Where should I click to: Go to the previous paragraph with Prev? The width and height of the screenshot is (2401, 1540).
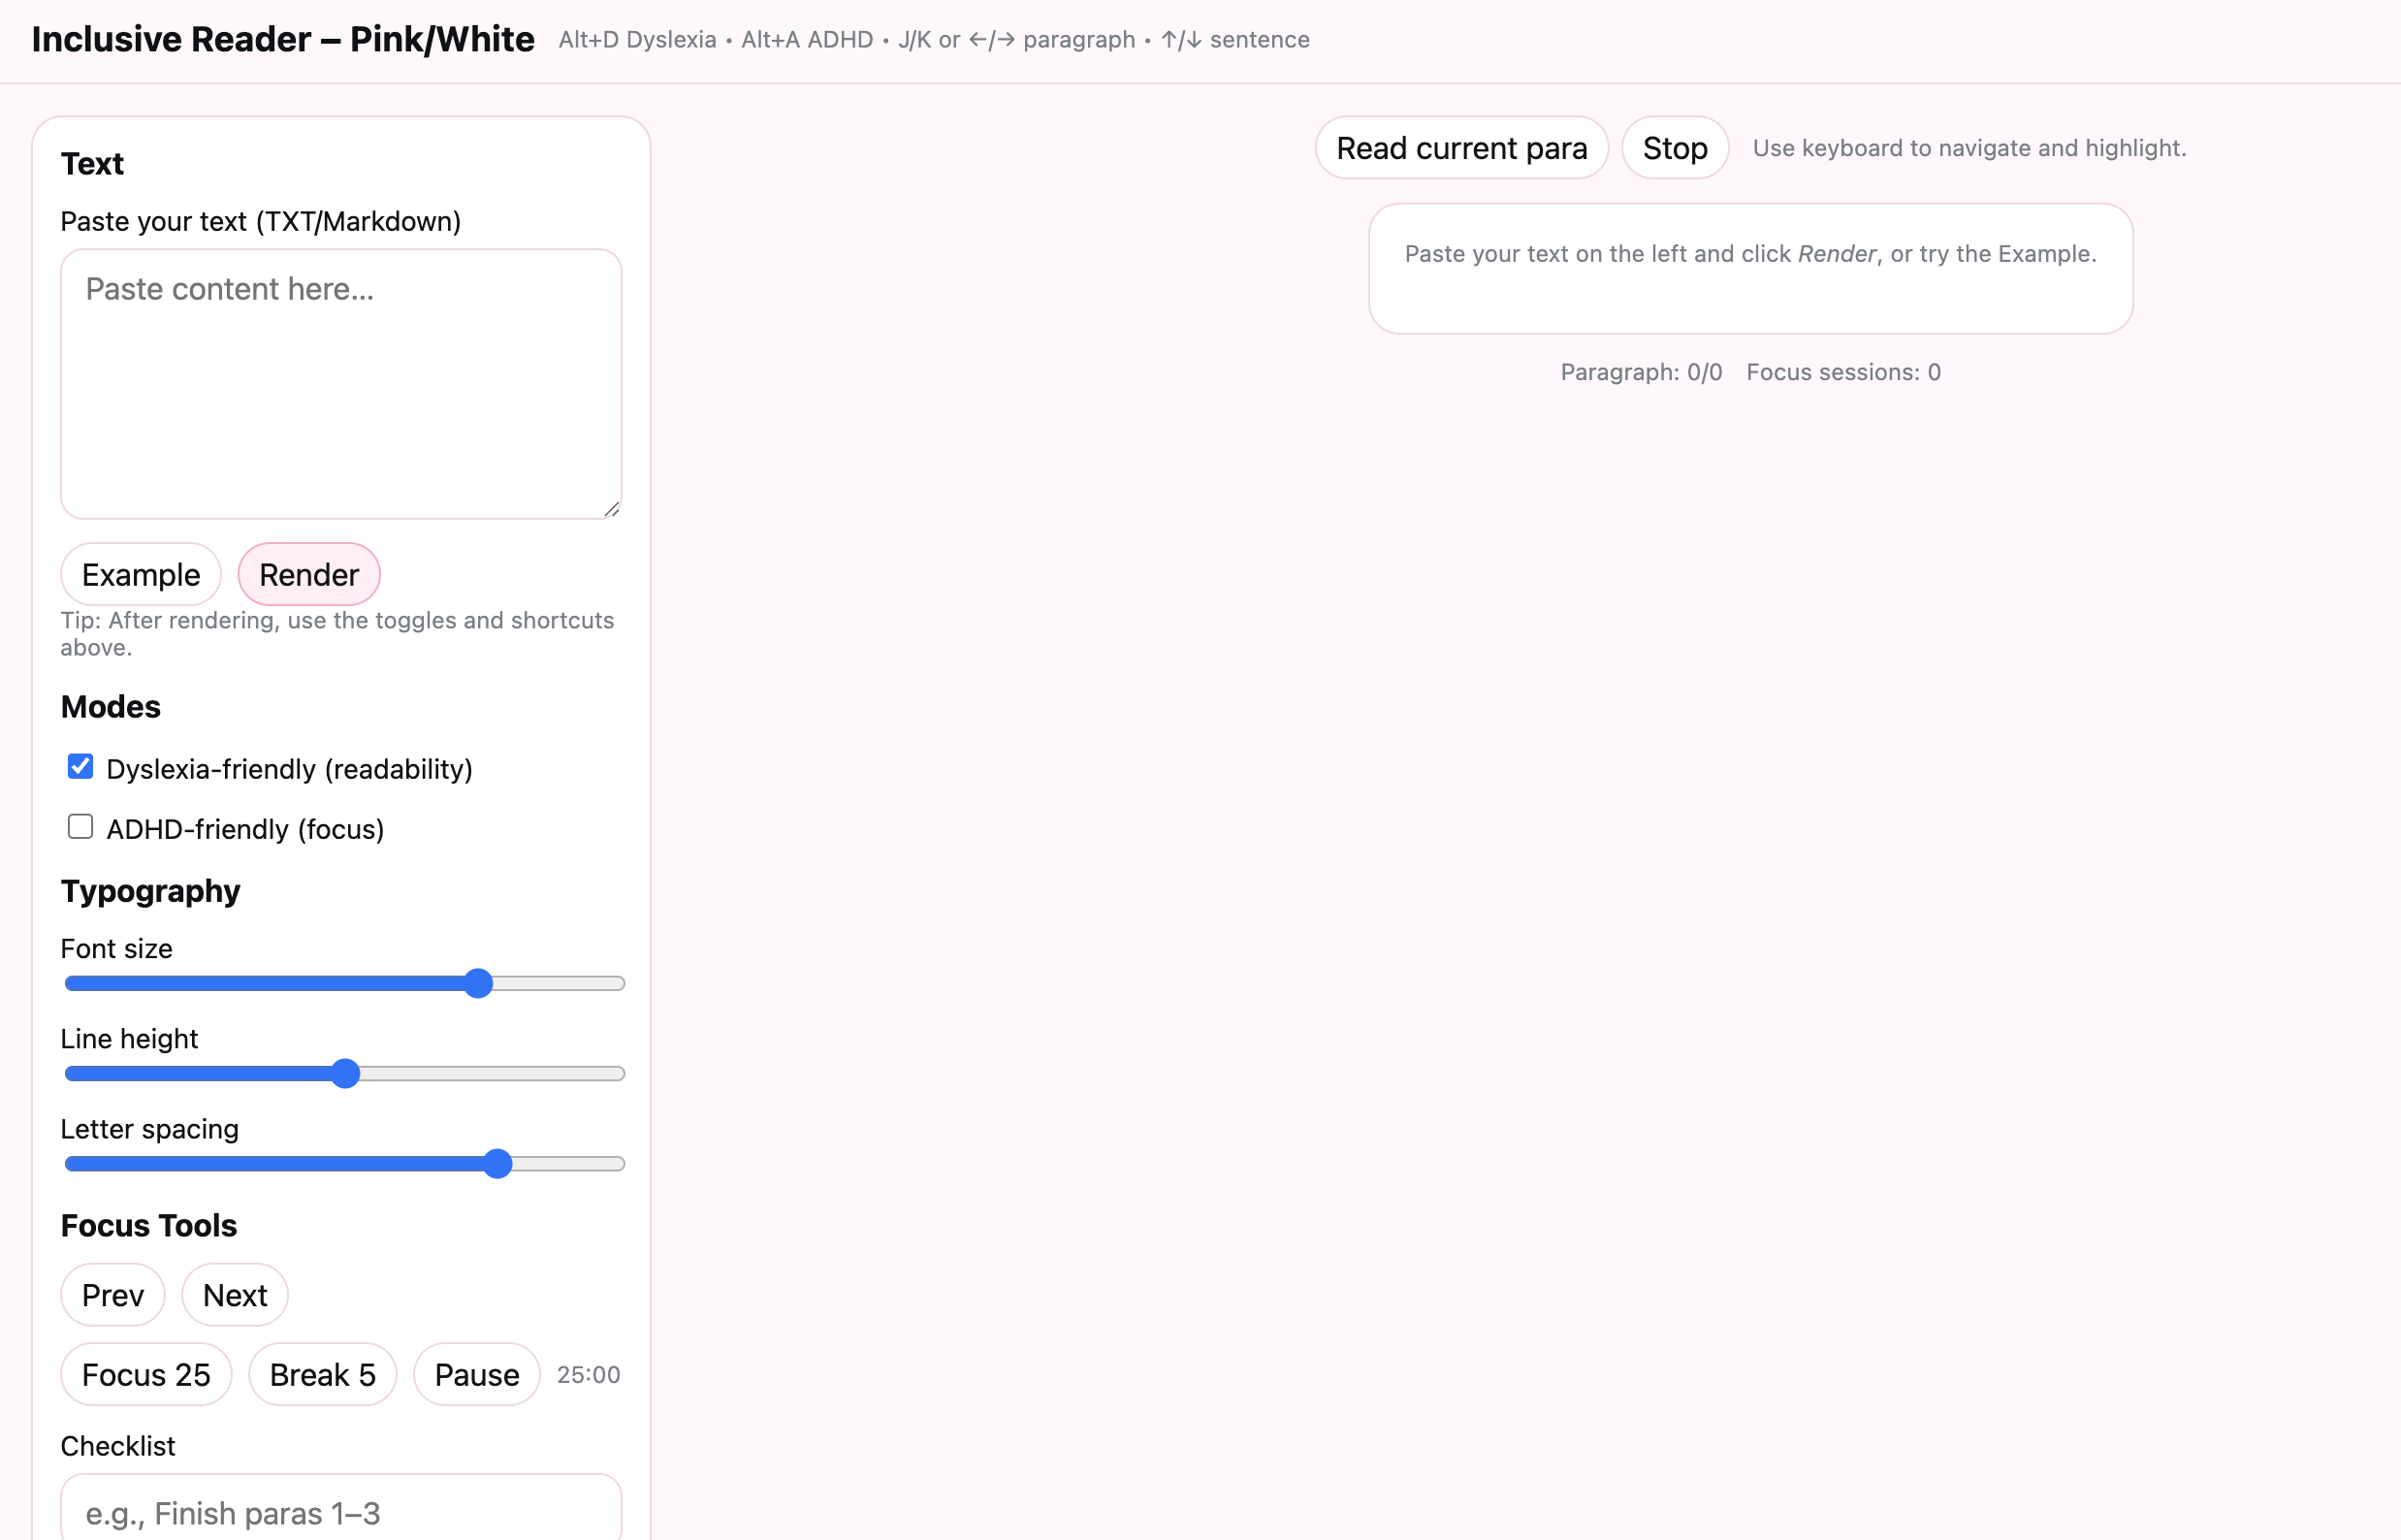tap(112, 1295)
